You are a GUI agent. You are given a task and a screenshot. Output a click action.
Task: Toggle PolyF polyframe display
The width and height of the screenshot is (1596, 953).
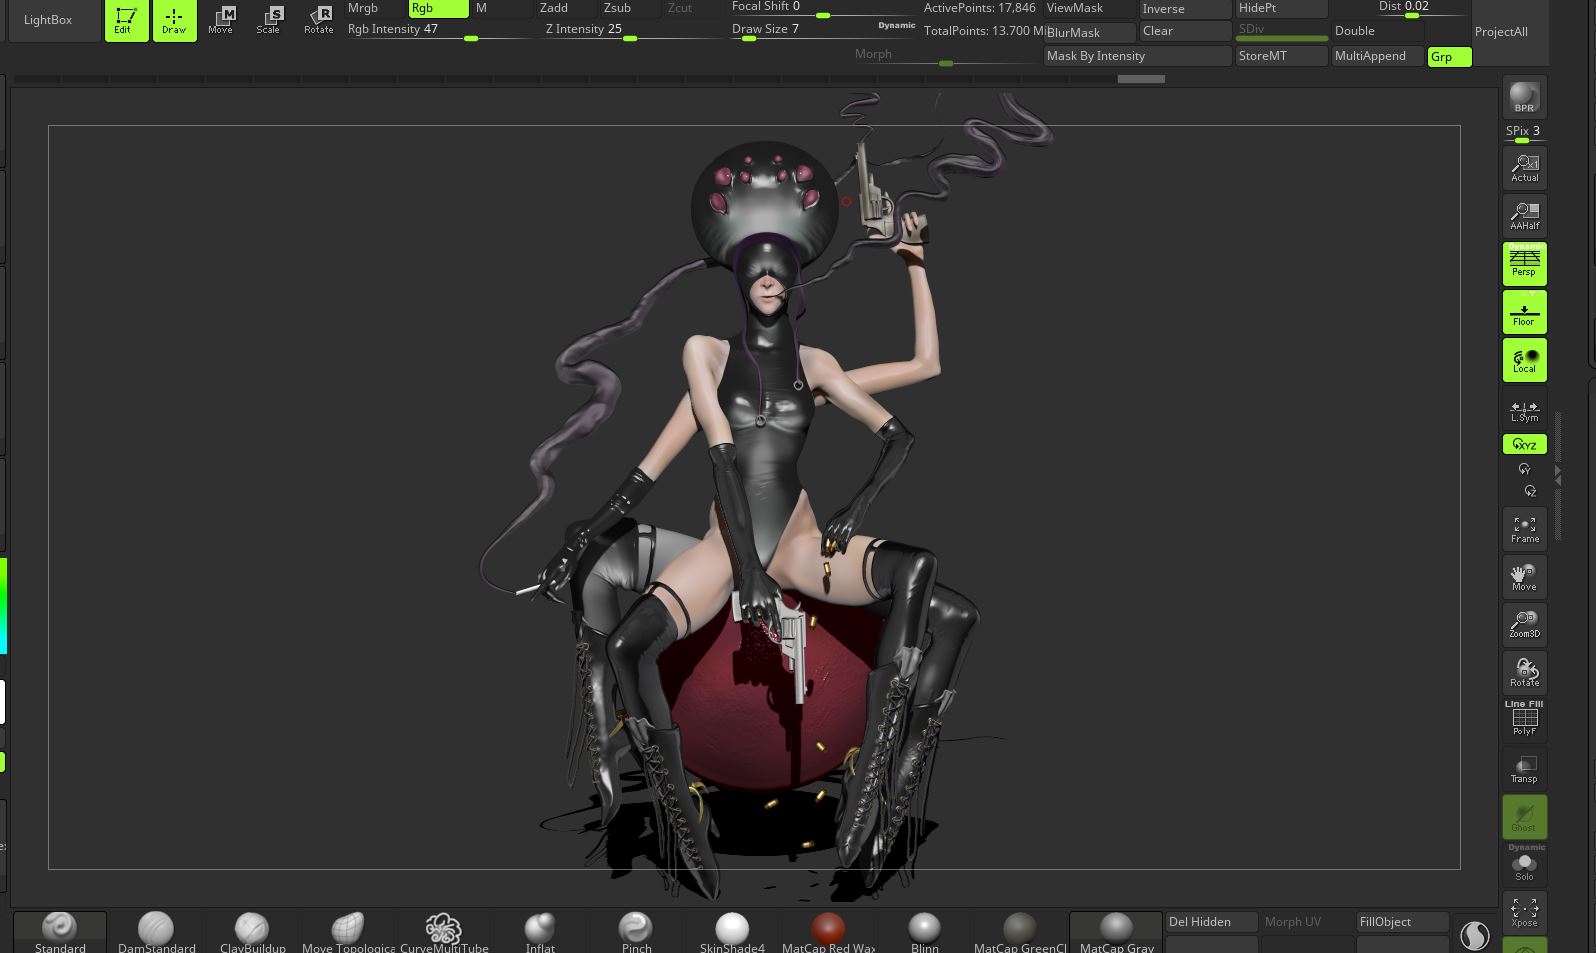coord(1524,720)
